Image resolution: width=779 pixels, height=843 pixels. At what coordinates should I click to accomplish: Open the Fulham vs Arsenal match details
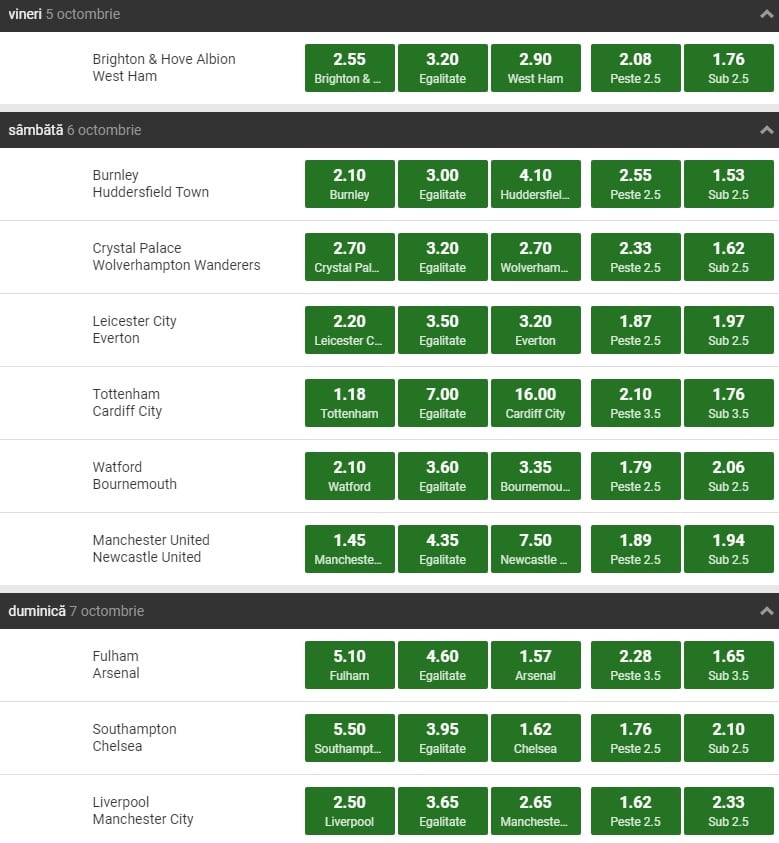pyautogui.click(x=116, y=665)
